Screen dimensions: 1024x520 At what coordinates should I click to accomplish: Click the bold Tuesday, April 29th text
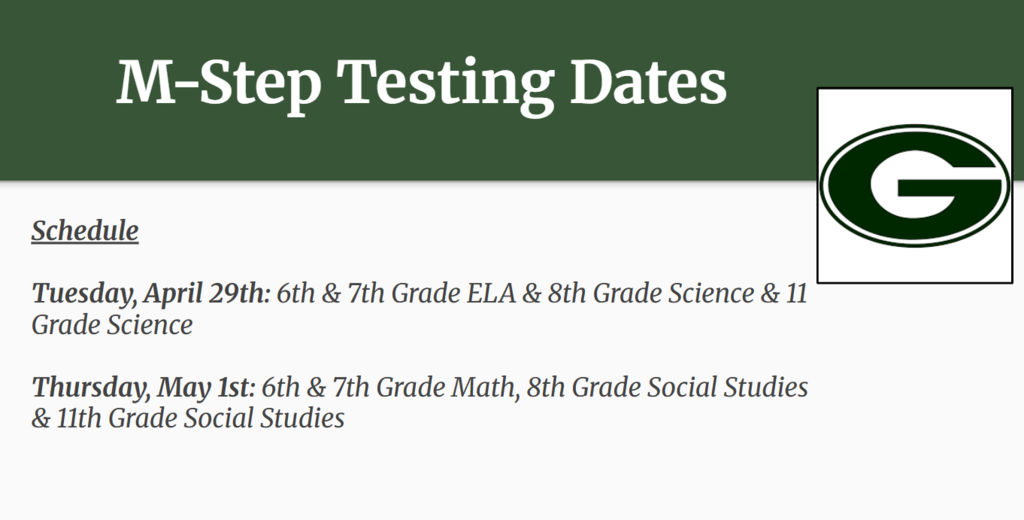click(x=151, y=293)
